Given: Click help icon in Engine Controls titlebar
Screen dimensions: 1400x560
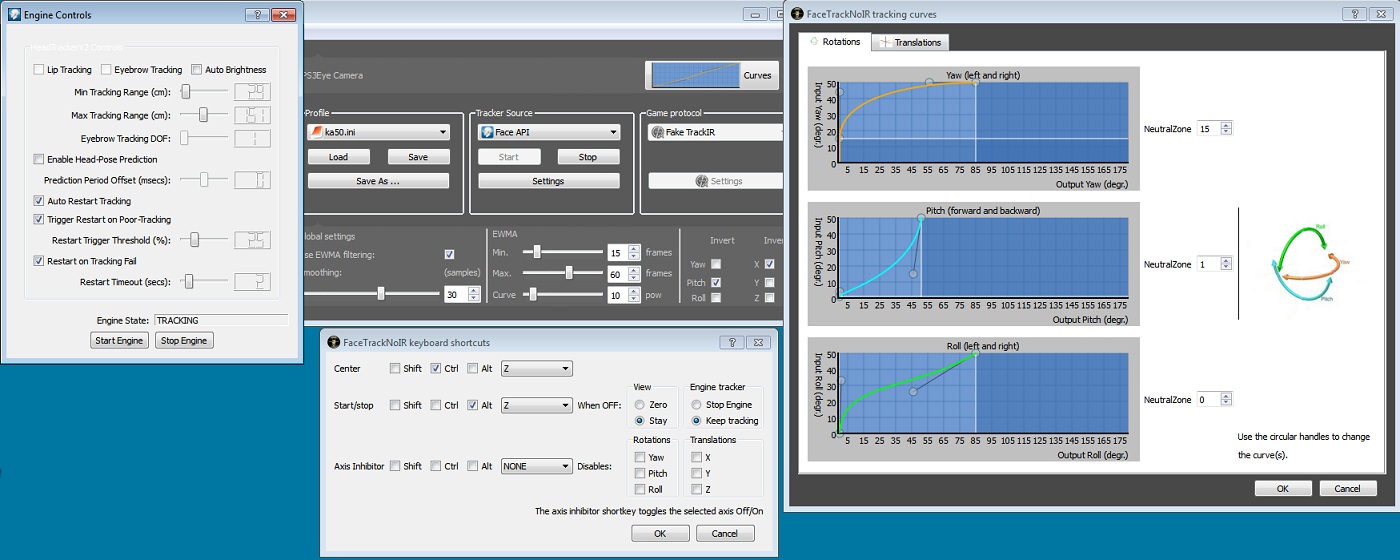Looking at the screenshot, I should (x=256, y=15).
